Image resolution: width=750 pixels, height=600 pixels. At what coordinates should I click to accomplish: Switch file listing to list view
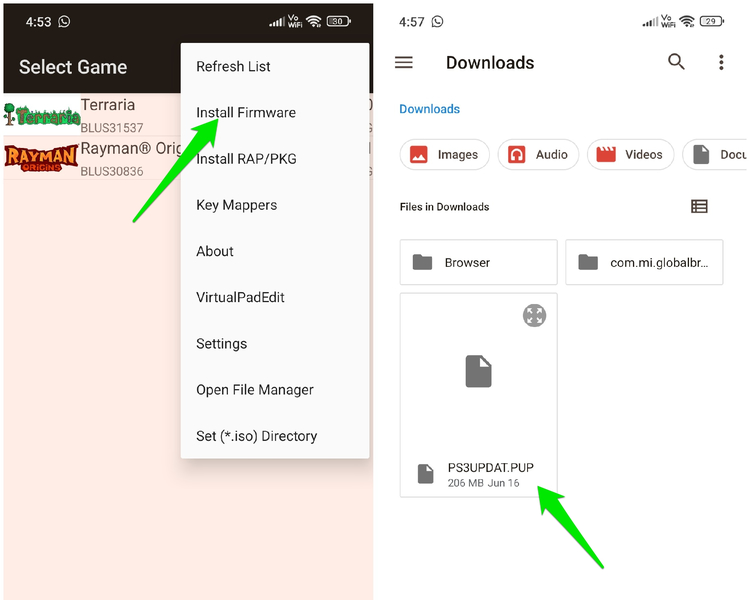coord(699,206)
